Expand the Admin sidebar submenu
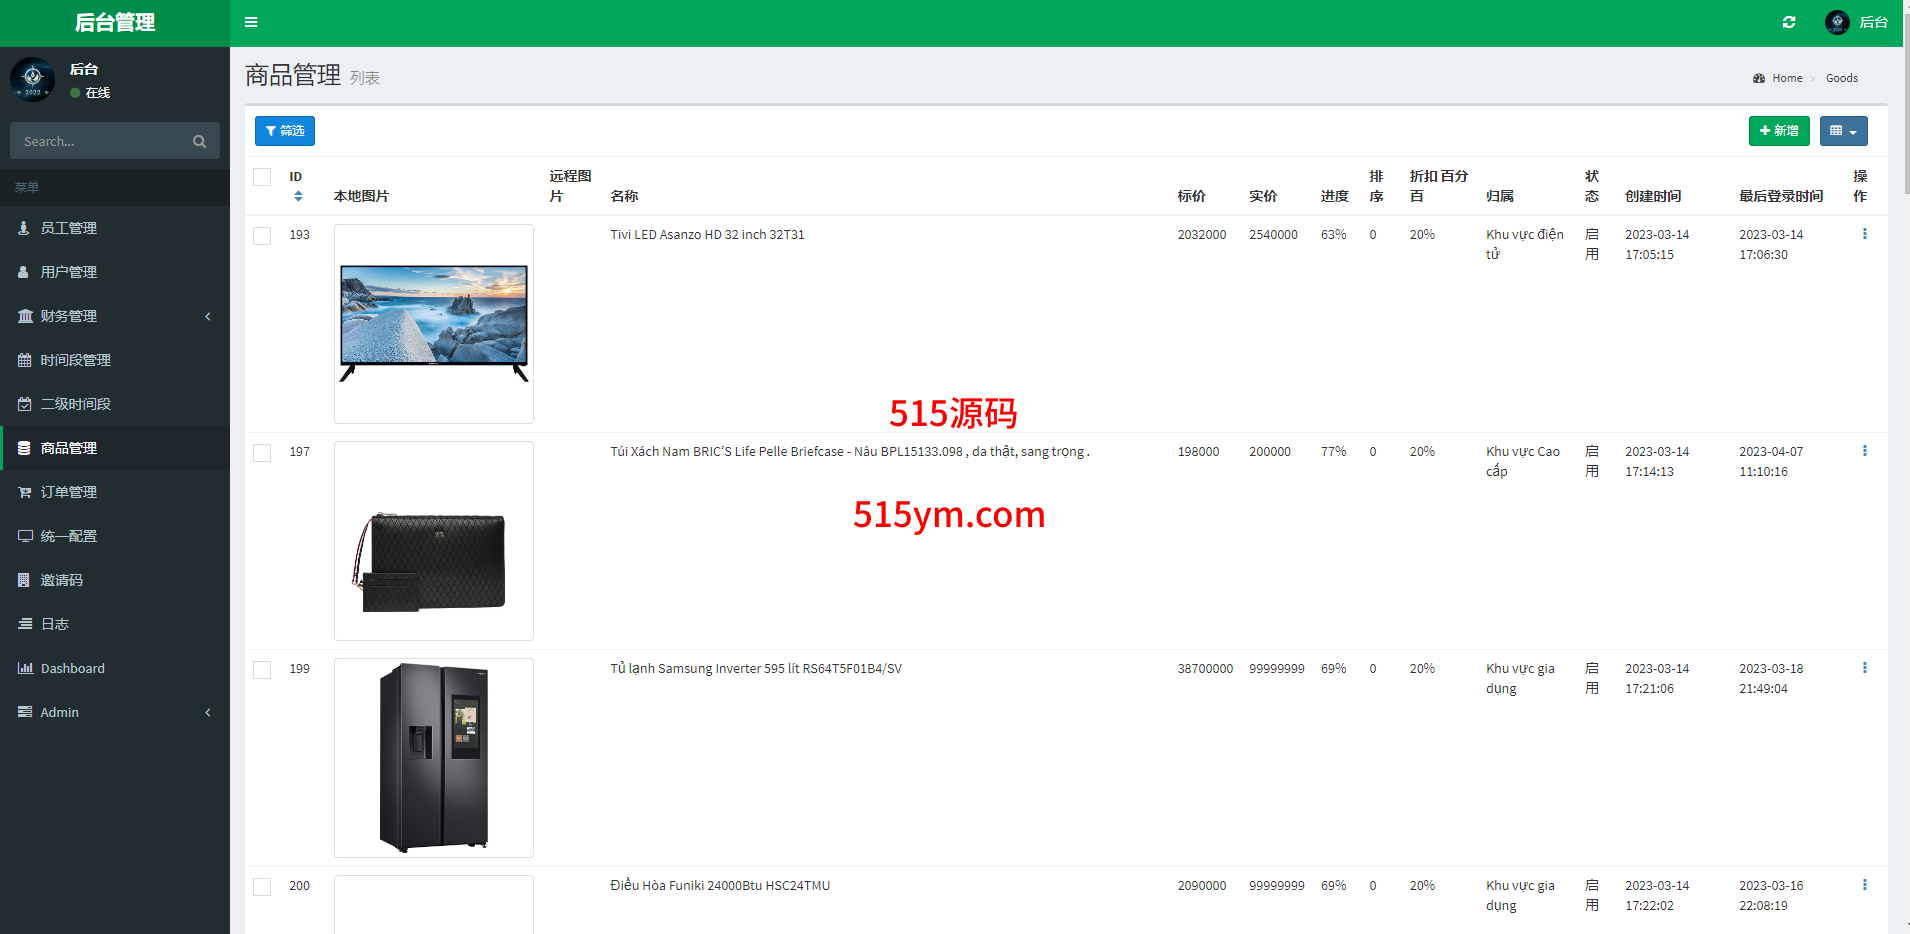Screen dimensions: 1910x934 point(115,712)
